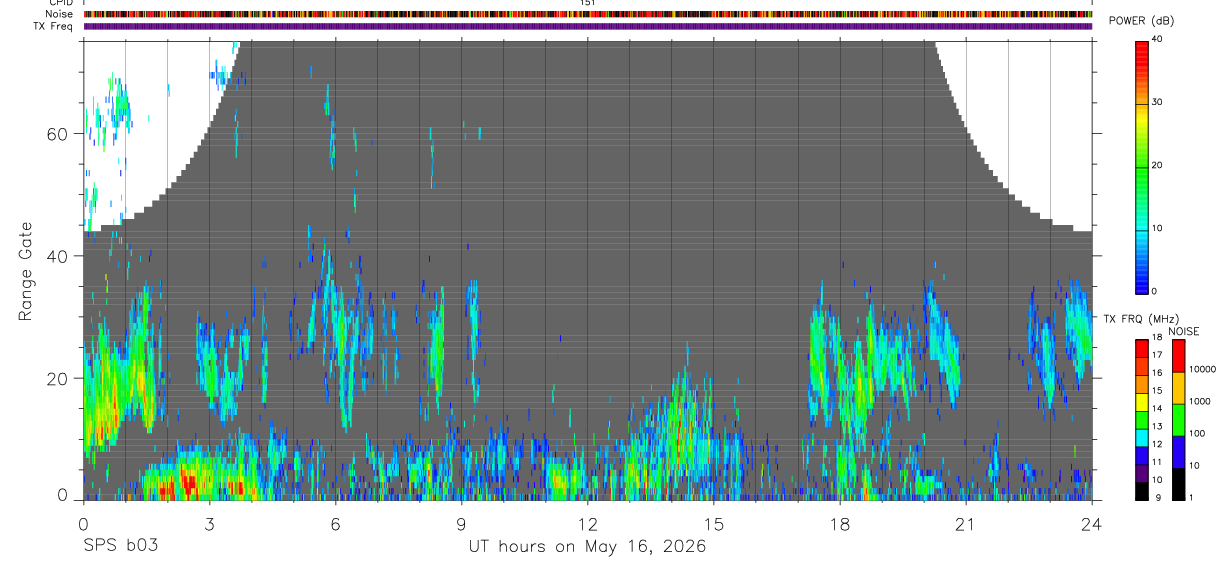Image resolution: width=1228 pixels, height=567 pixels.
Task: Click the 18 MHz red frequency swatch
Action: tap(1142, 346)
